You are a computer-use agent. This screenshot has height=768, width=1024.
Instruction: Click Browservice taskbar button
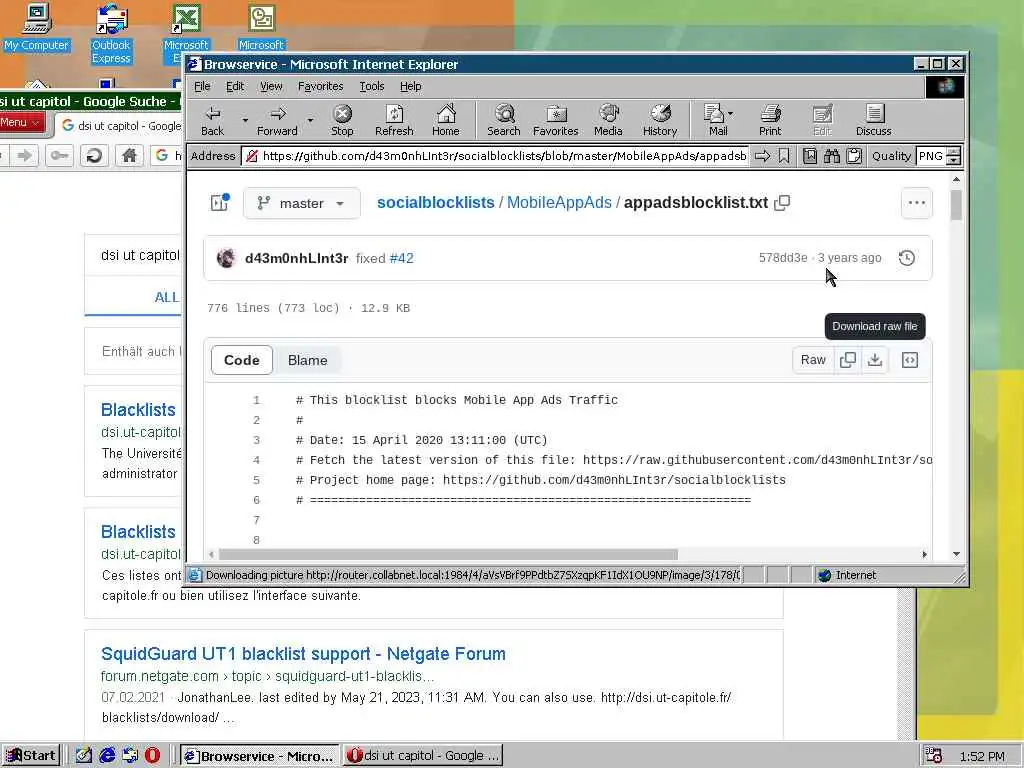click(x=259, y=756)
